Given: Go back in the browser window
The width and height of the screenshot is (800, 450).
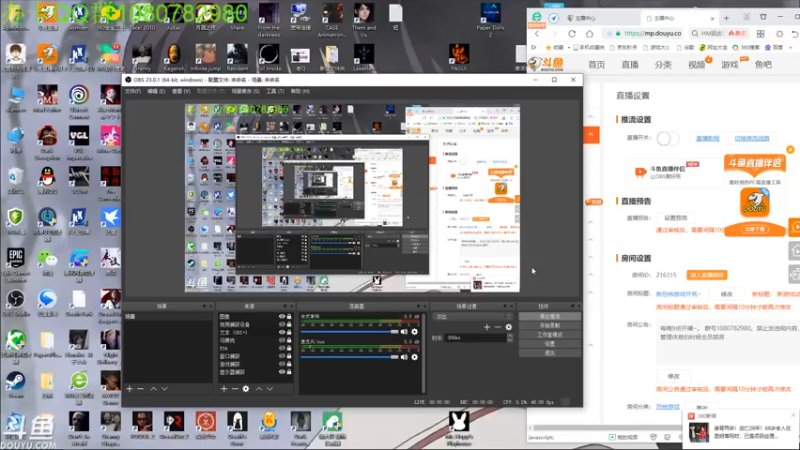Looking at the screenshot, I should pyautogui.click(x=537, y=34).
